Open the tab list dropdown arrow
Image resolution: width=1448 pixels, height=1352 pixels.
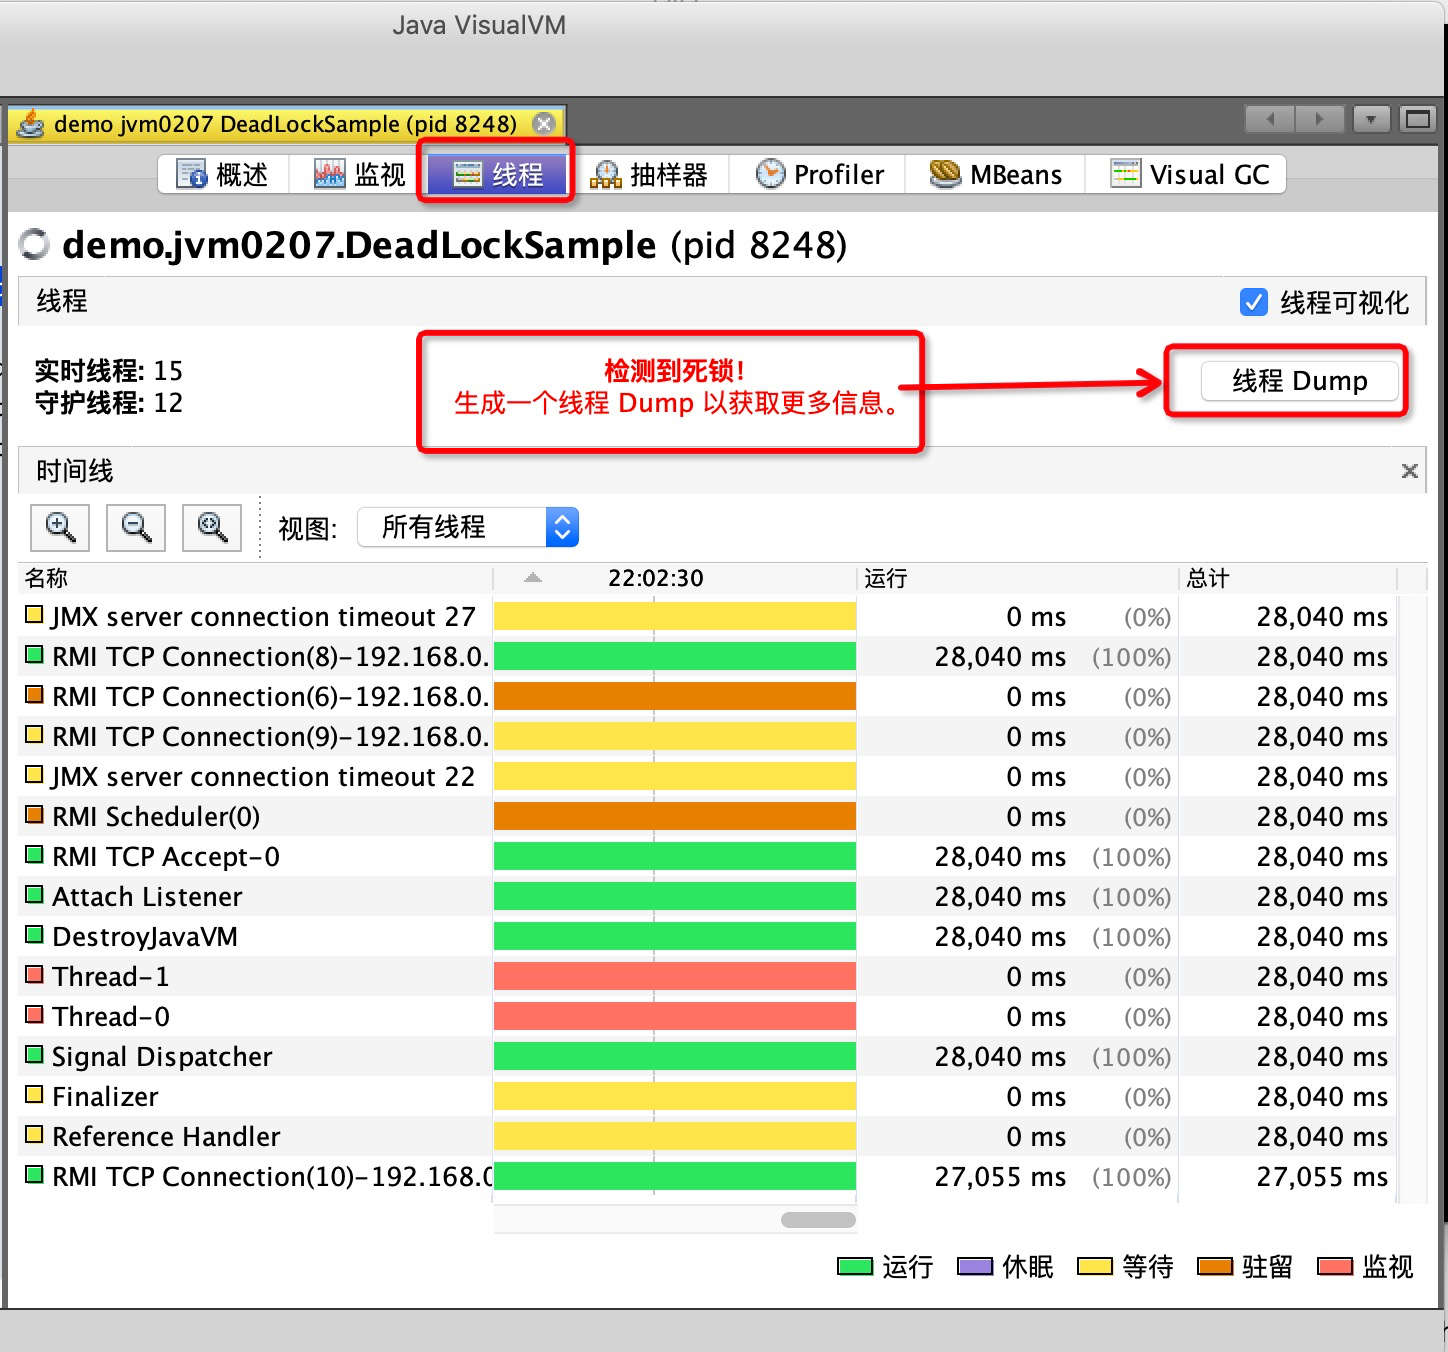tap(1370, 119)
